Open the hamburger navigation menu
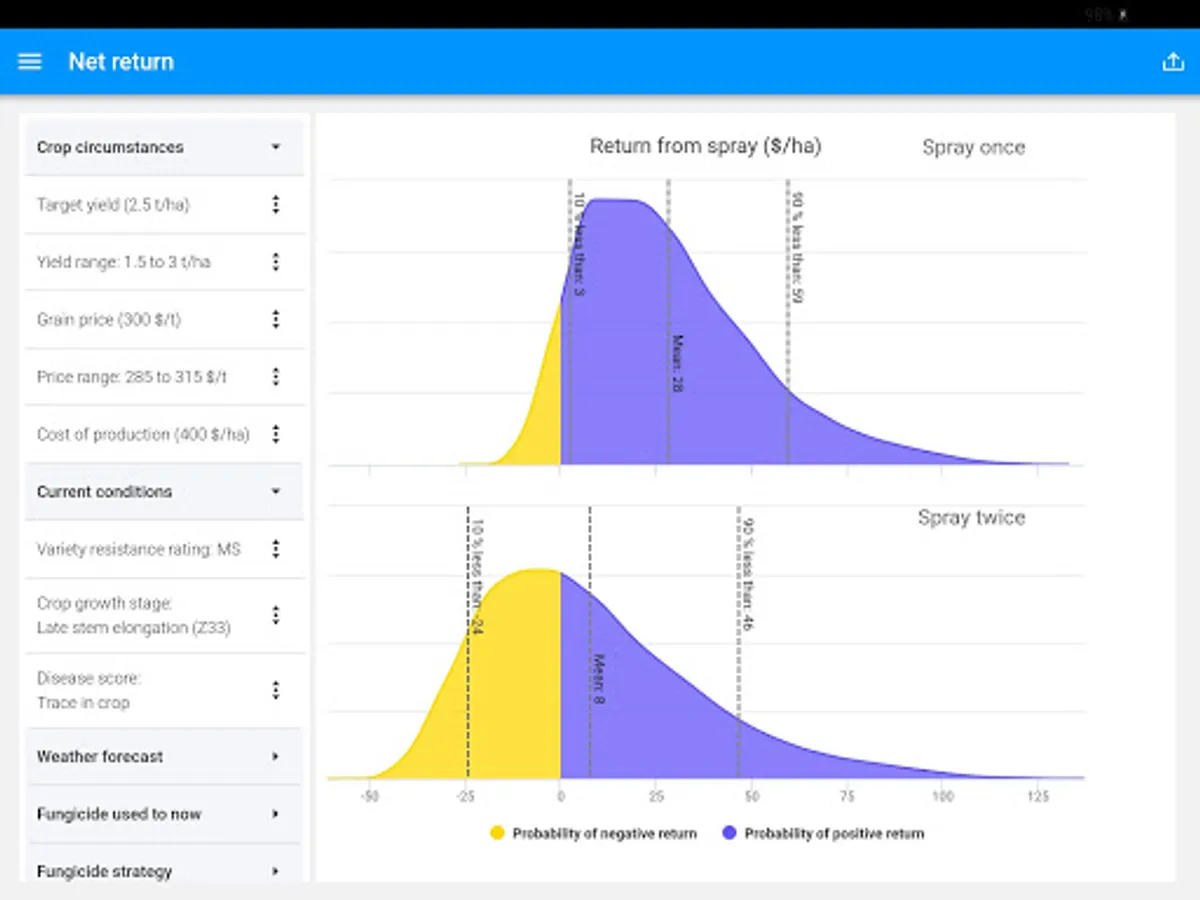Image resolution: width=1200 pixels, height=900 pixels. pyautogui.click(x=30, y=61)
